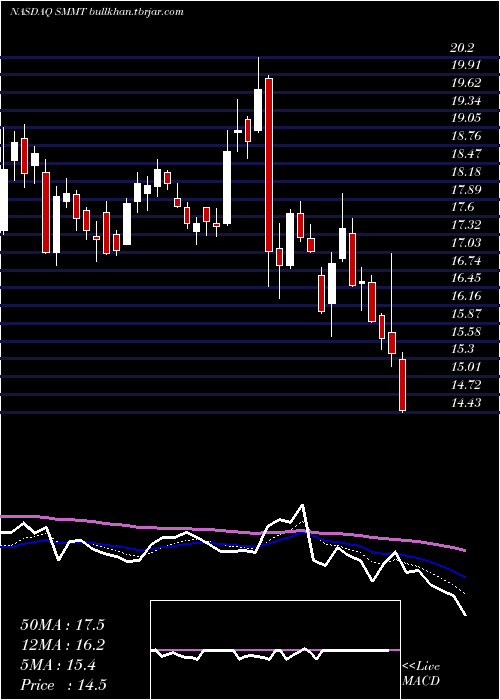Click the 16.74 price axis label
The width and height of the screenshot is (500, 700).
(466, 261)
